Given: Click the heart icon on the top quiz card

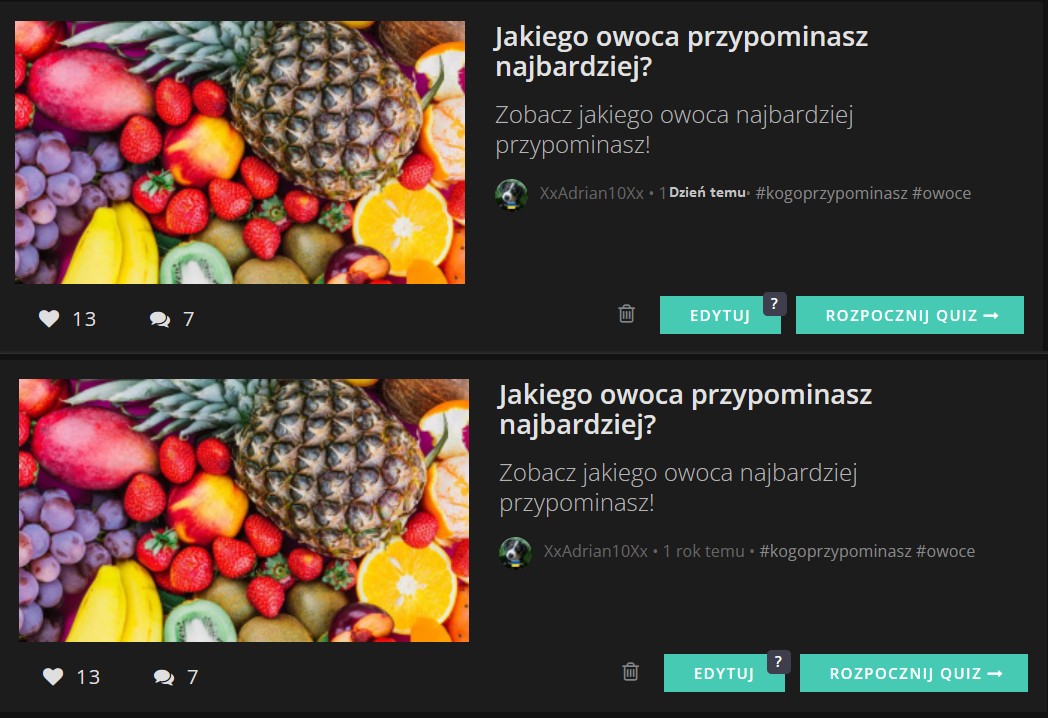Looking at the screenshot, I should 49,318.
